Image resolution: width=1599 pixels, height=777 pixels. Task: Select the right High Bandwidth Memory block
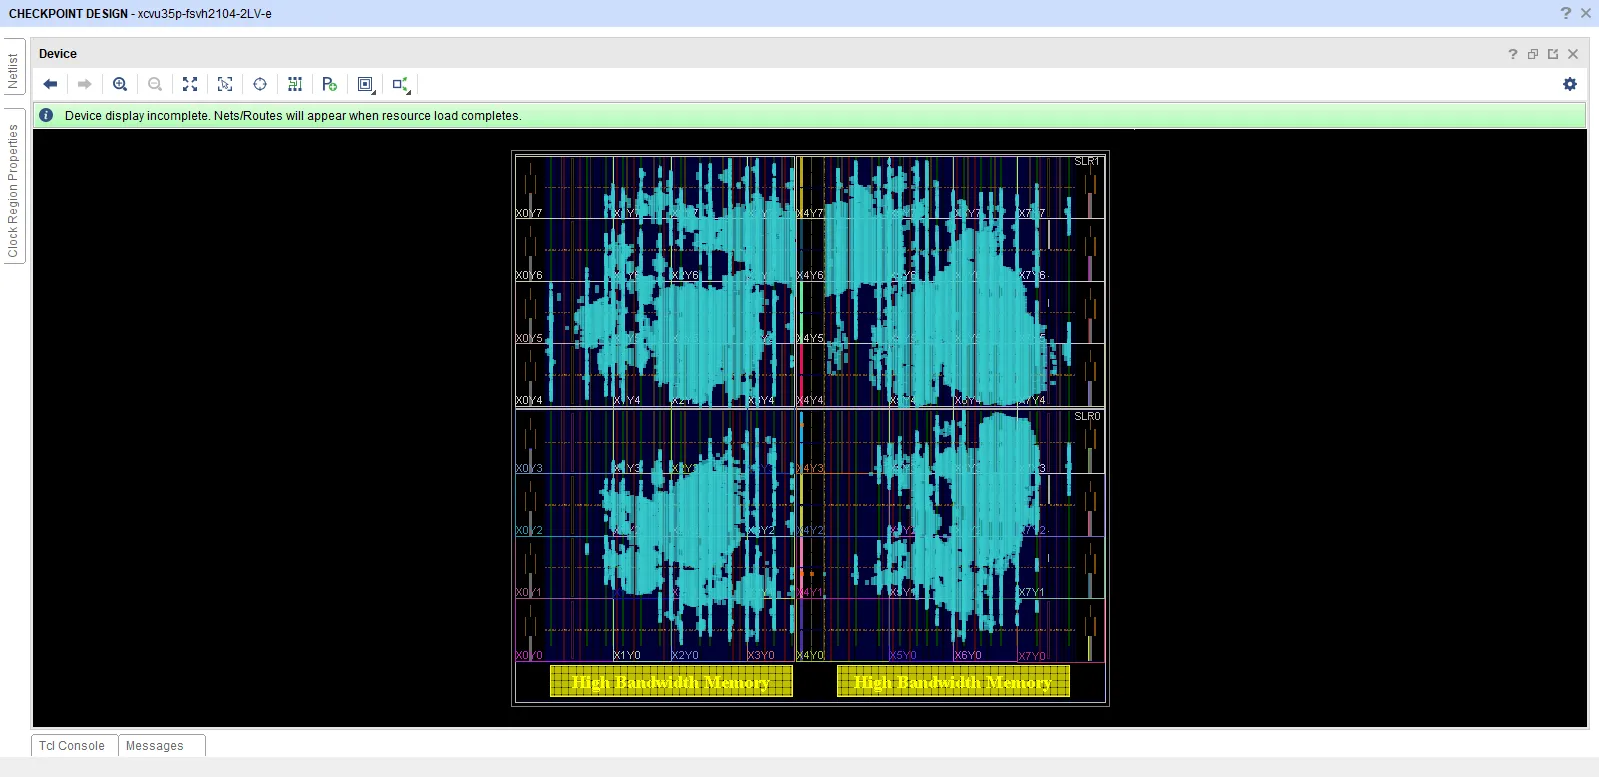click(953, 682)
